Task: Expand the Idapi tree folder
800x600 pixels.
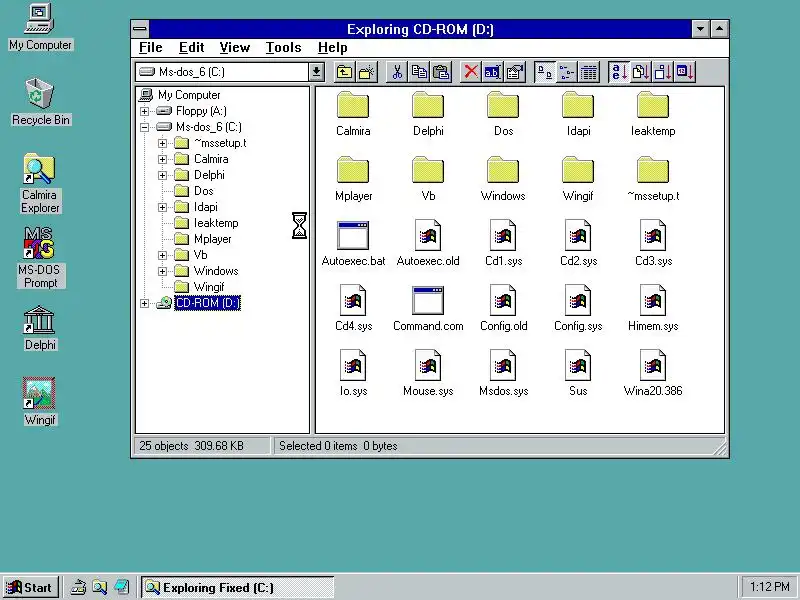Action: click(x=162, y=207)
